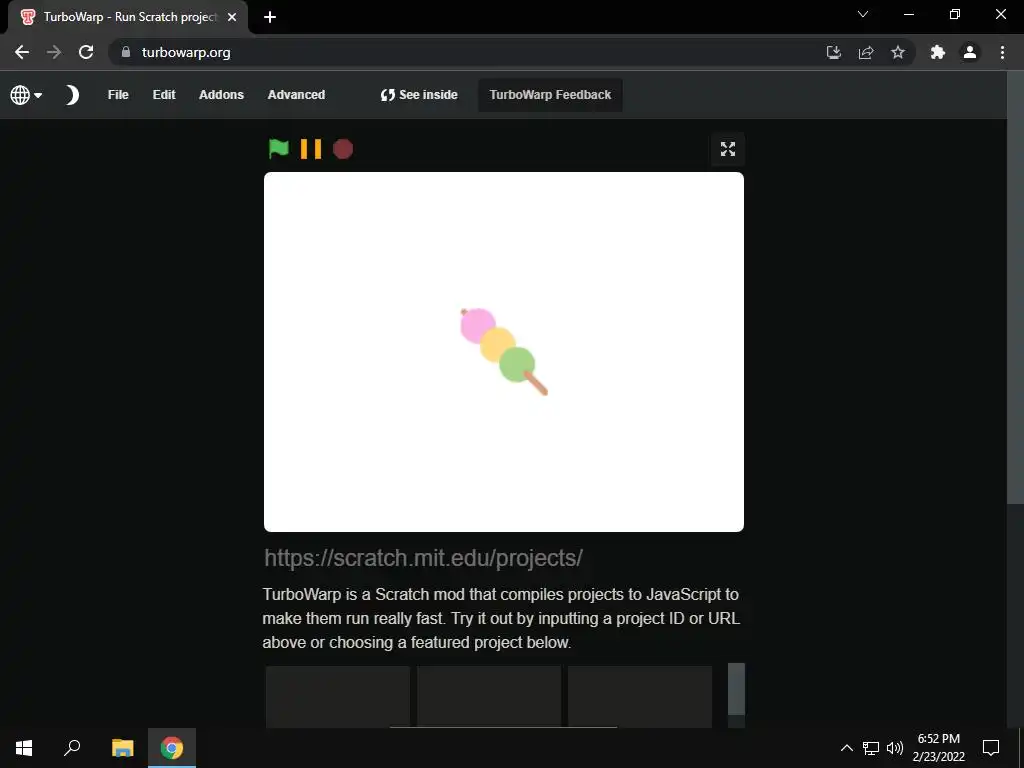Install TurboWarp app from address bar icon
Screen dimensions: 1024x768
tap(833, 52)
